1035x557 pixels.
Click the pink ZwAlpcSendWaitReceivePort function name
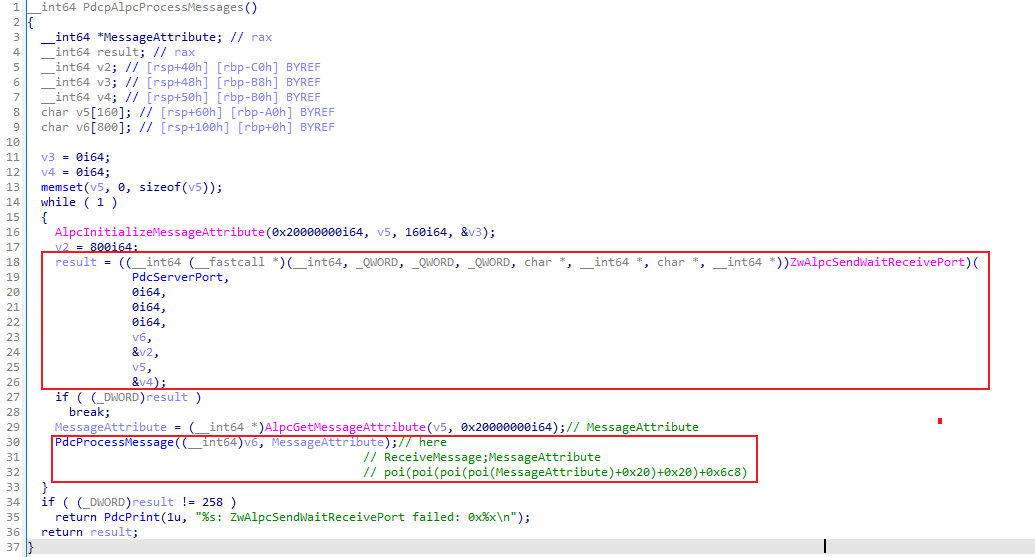877,262
